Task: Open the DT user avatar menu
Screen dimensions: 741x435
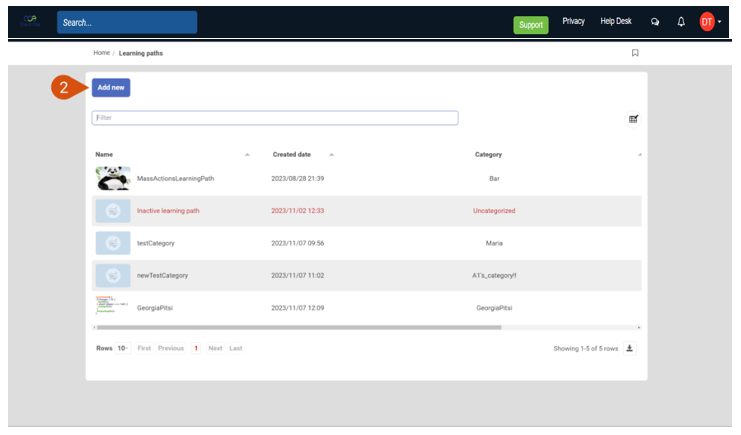Action: 707,22
